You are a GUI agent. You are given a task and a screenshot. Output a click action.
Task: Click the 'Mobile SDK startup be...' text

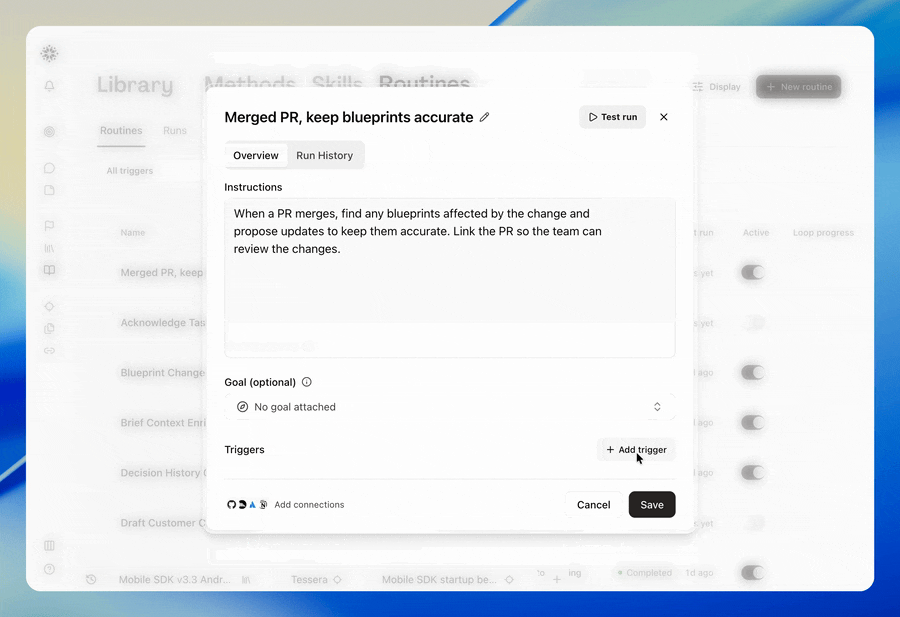(x=439, y=580)
